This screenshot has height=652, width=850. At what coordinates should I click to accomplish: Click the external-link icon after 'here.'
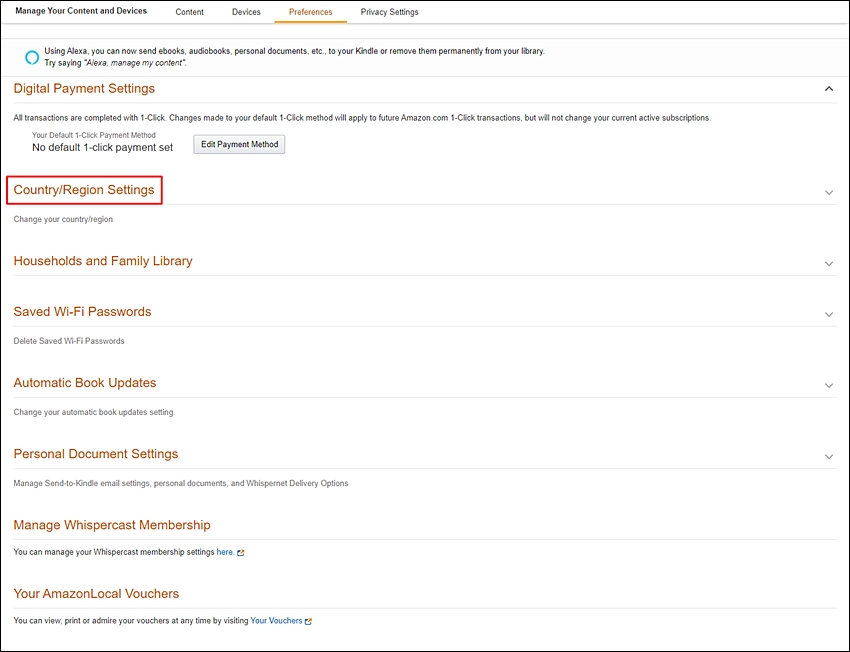click(x=241, y=553)
